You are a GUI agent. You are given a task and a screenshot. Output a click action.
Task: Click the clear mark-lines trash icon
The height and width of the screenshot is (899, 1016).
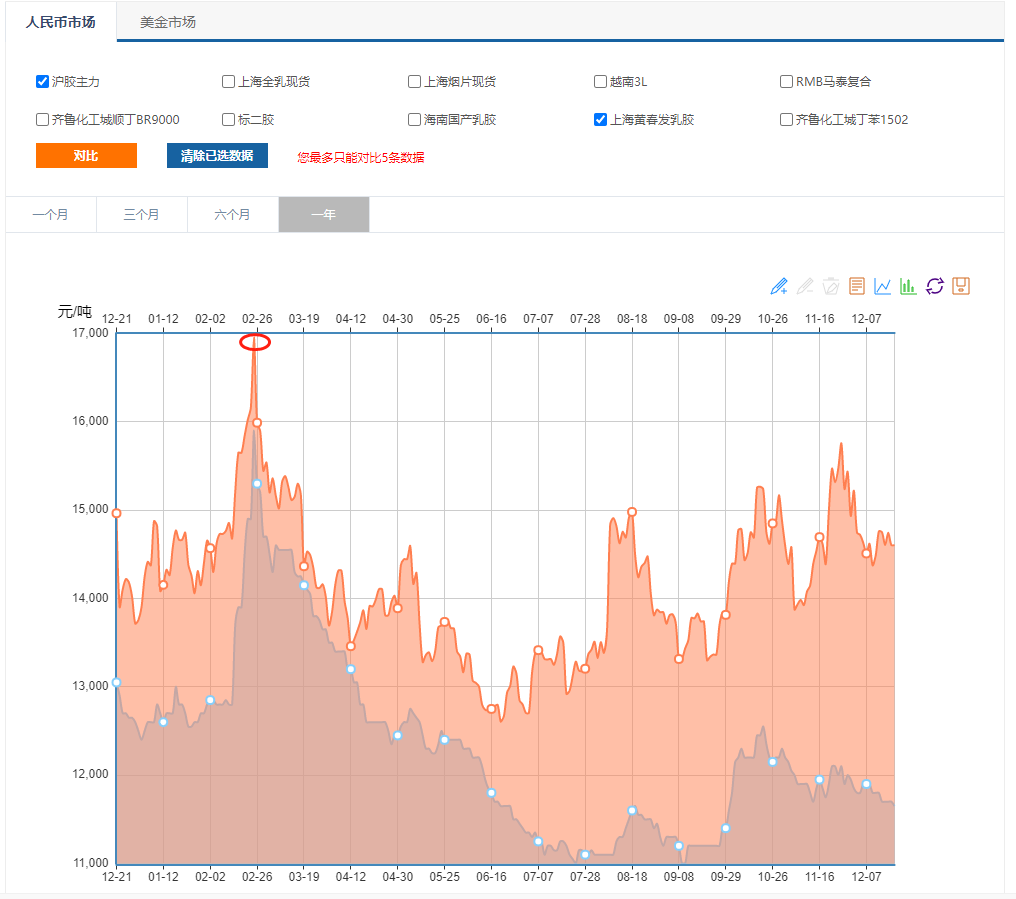tap(831, 286)
